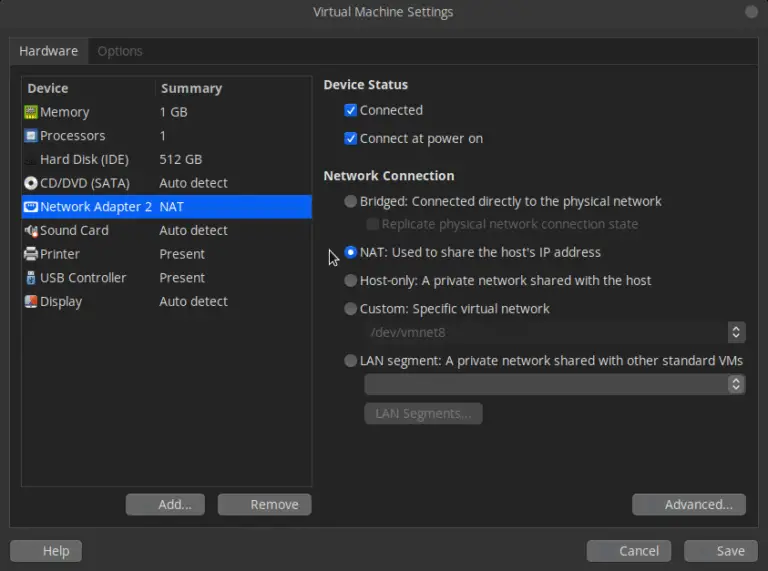This screenshot has height=571, width=768.
Task: Click the USB Controller Present summary
Action: coord(182,278)
